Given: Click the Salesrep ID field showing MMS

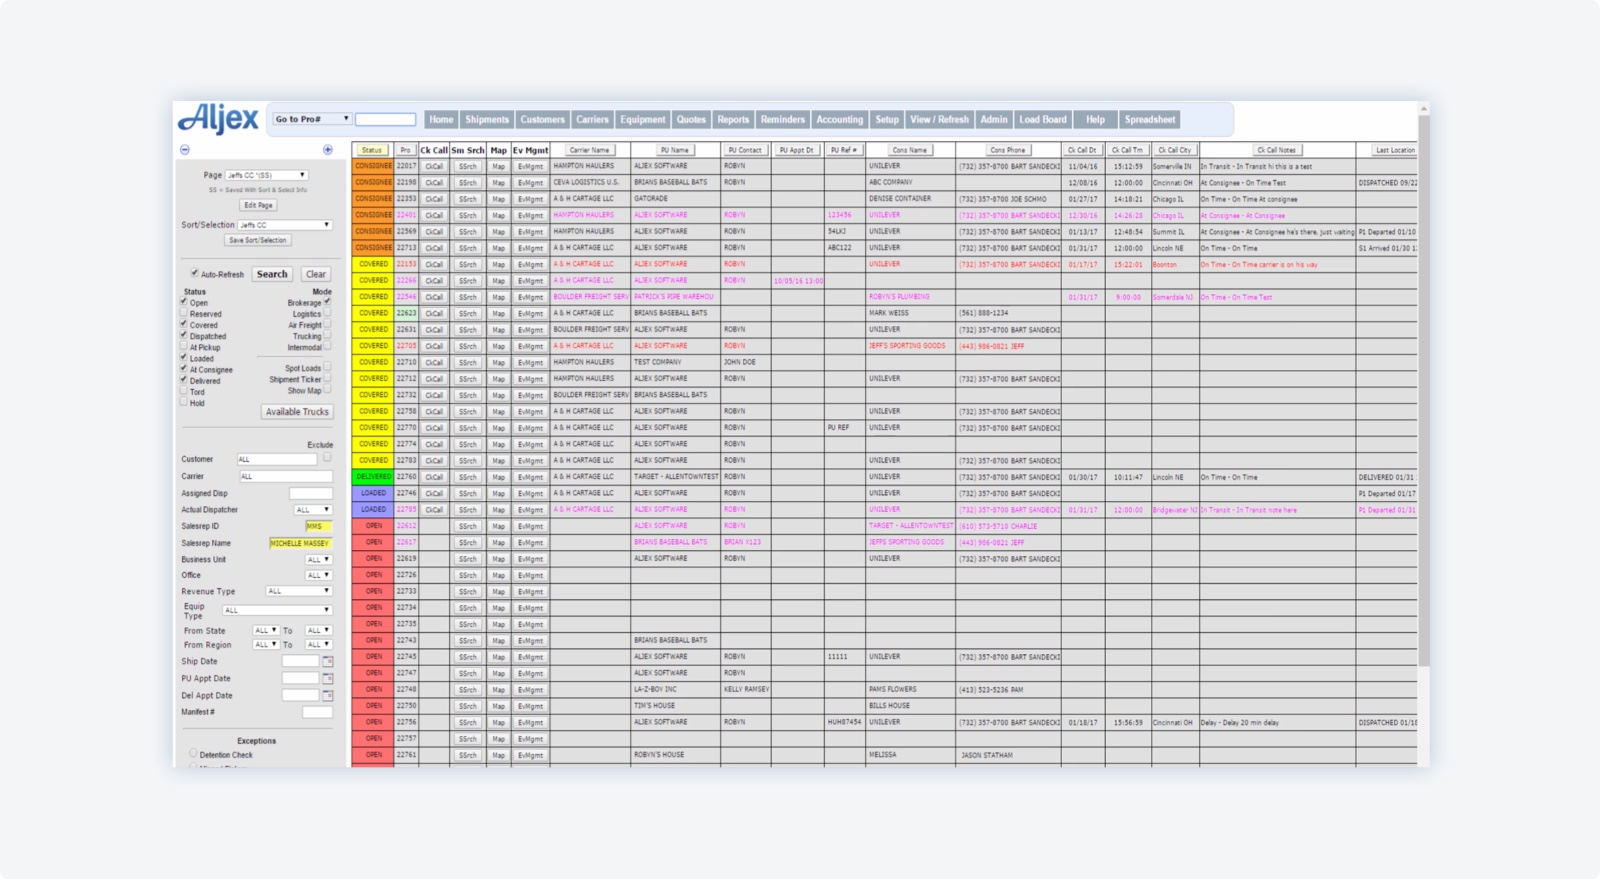Looking at the screenshot, I should (318, 526).
